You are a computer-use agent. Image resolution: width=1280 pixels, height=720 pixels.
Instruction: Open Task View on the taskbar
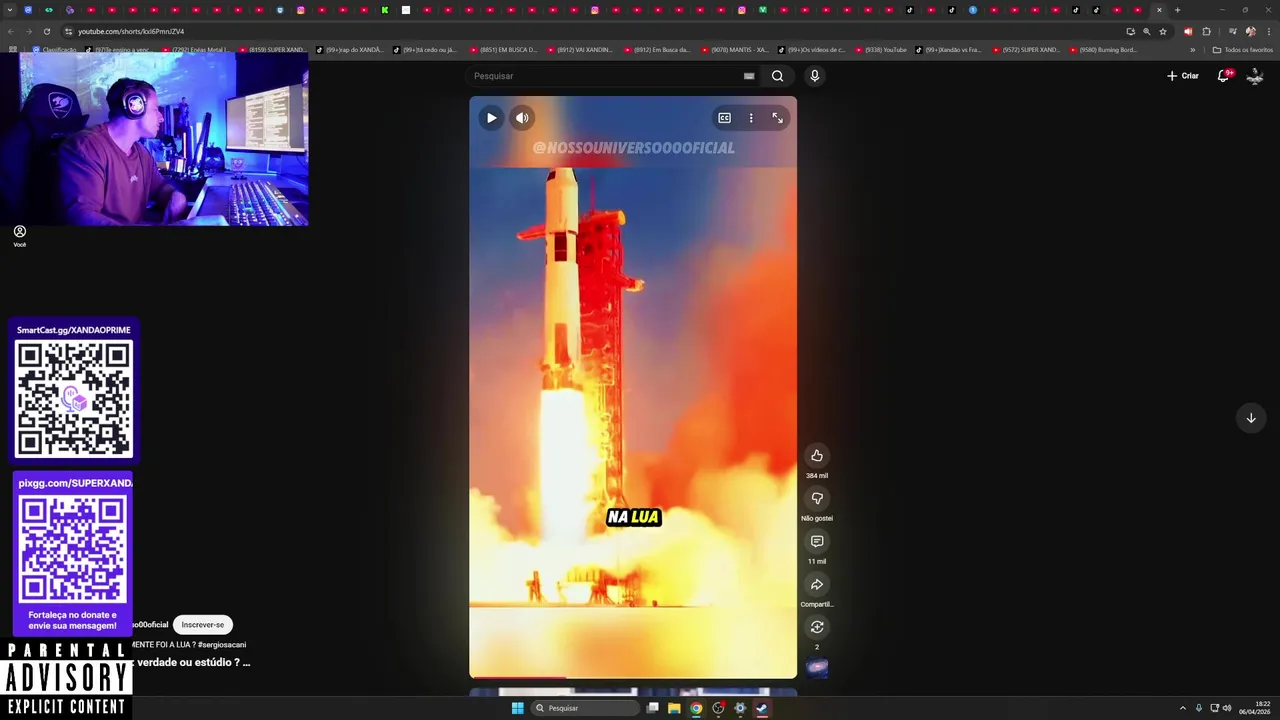(x=652, y=708)
